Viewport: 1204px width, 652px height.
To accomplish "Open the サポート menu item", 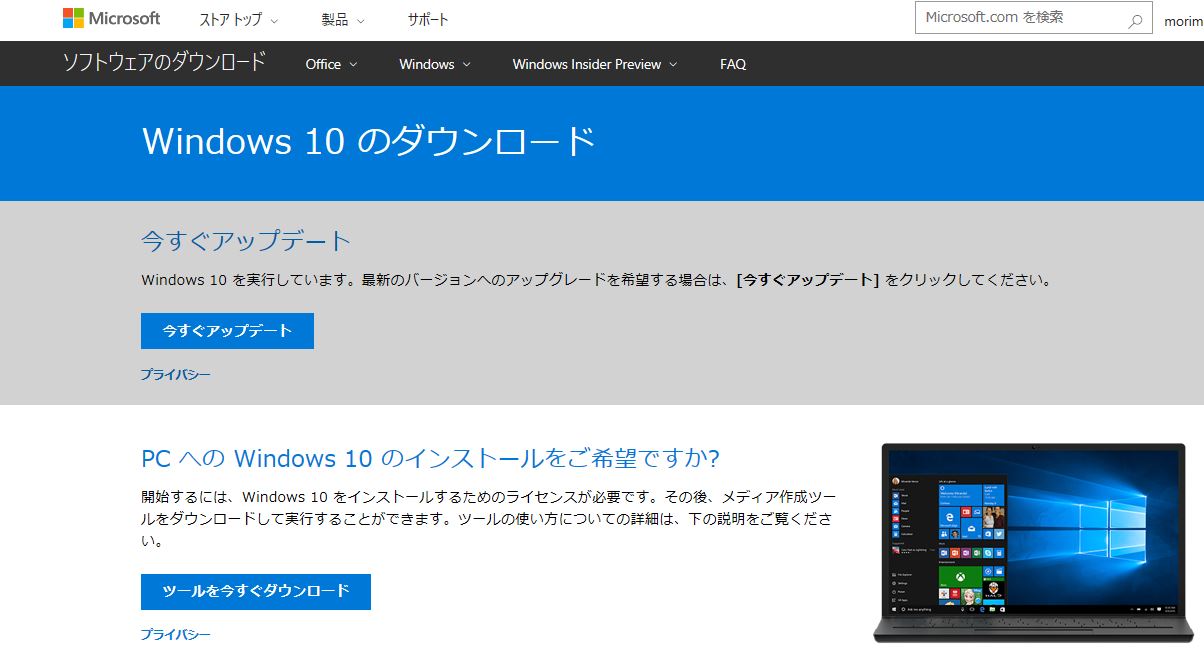I will 428,19.
